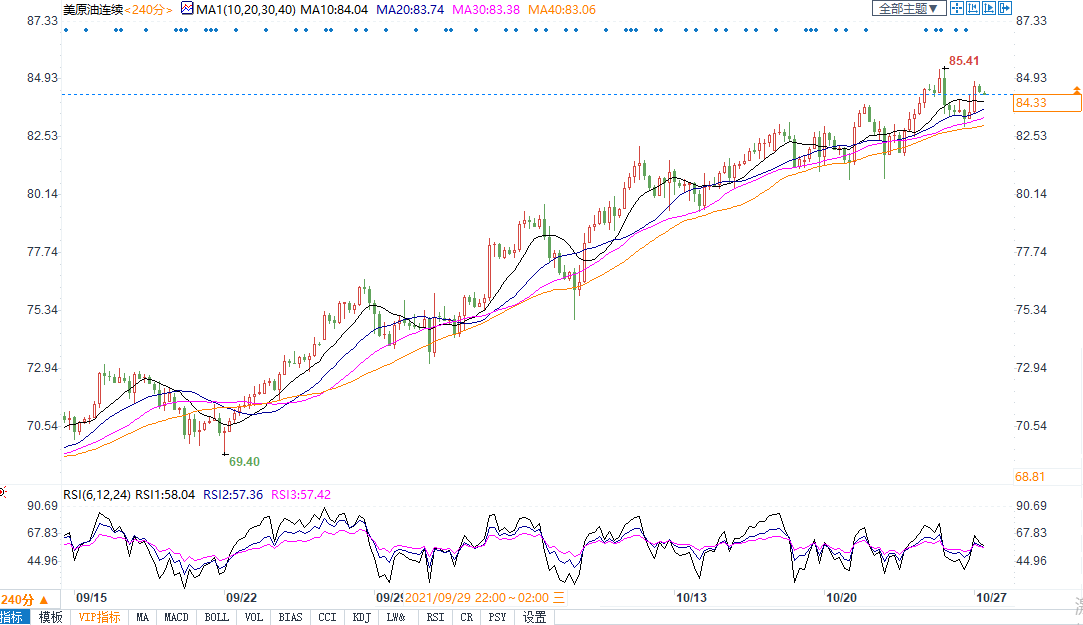Click the third chart tool icon with arrow
The width and height of the screenshot is (1083, 625).
tap(990, 8)
